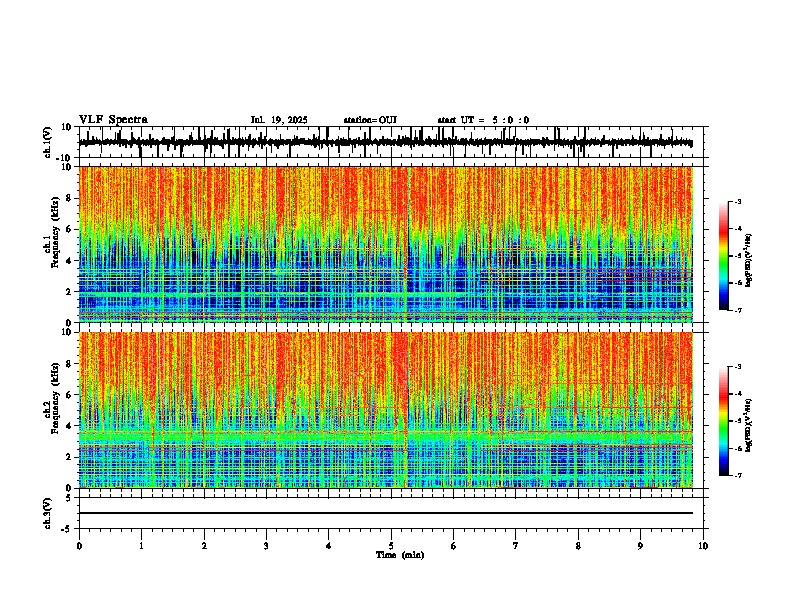Image resolution: width=792 pixels, height=612 pixels.
Task: Click the "-3" label on ch.1 color scale
Action: (x=737, y=201)
